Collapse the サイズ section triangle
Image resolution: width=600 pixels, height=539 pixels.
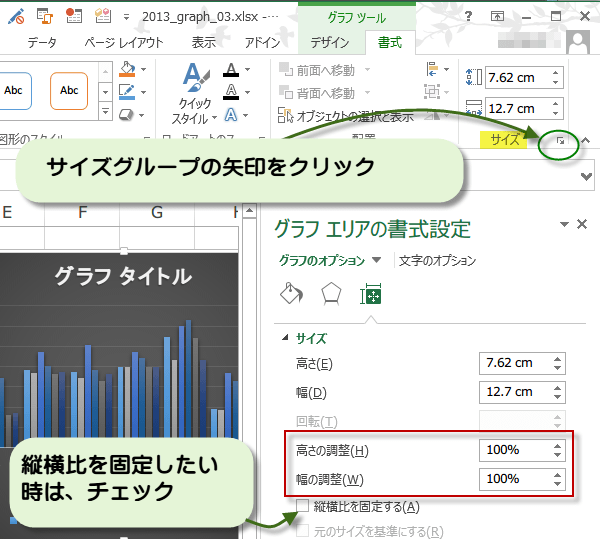pyautogui.click(x=286, y=338)
